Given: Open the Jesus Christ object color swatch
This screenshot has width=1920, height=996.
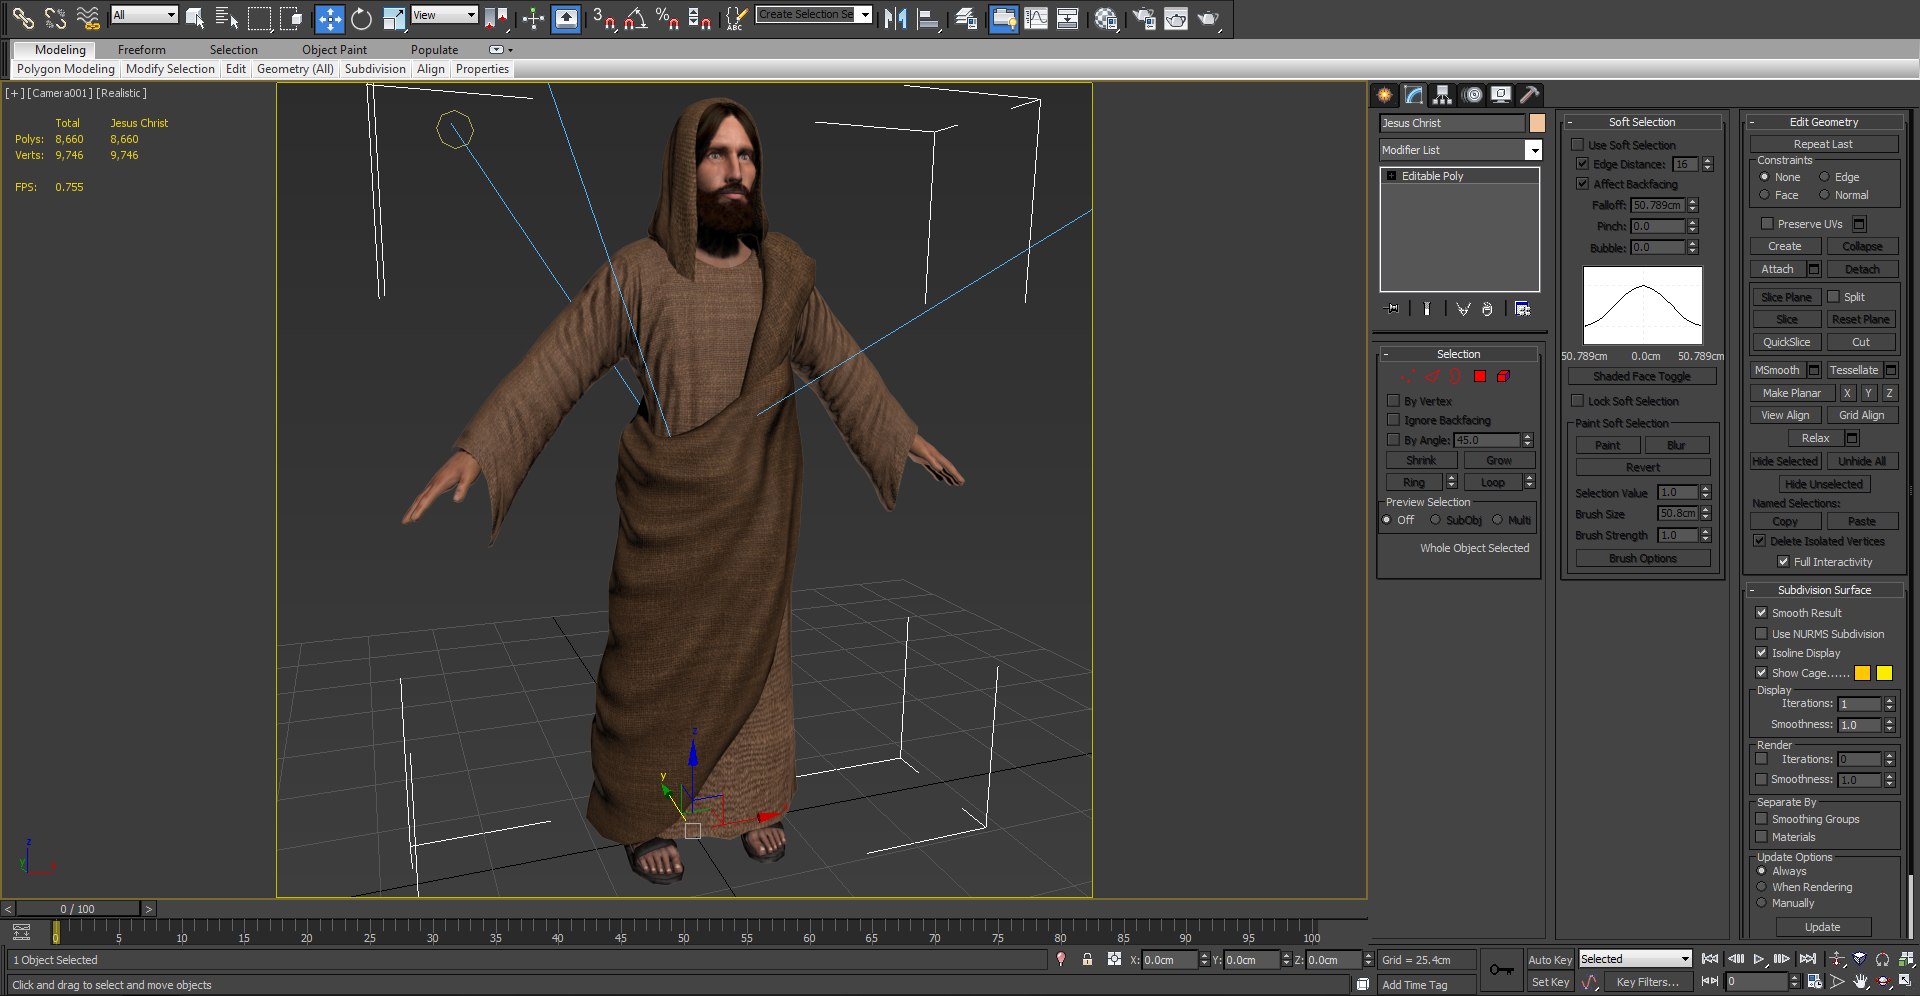Looking at the screenshot, I should [x=1537, y=123].
